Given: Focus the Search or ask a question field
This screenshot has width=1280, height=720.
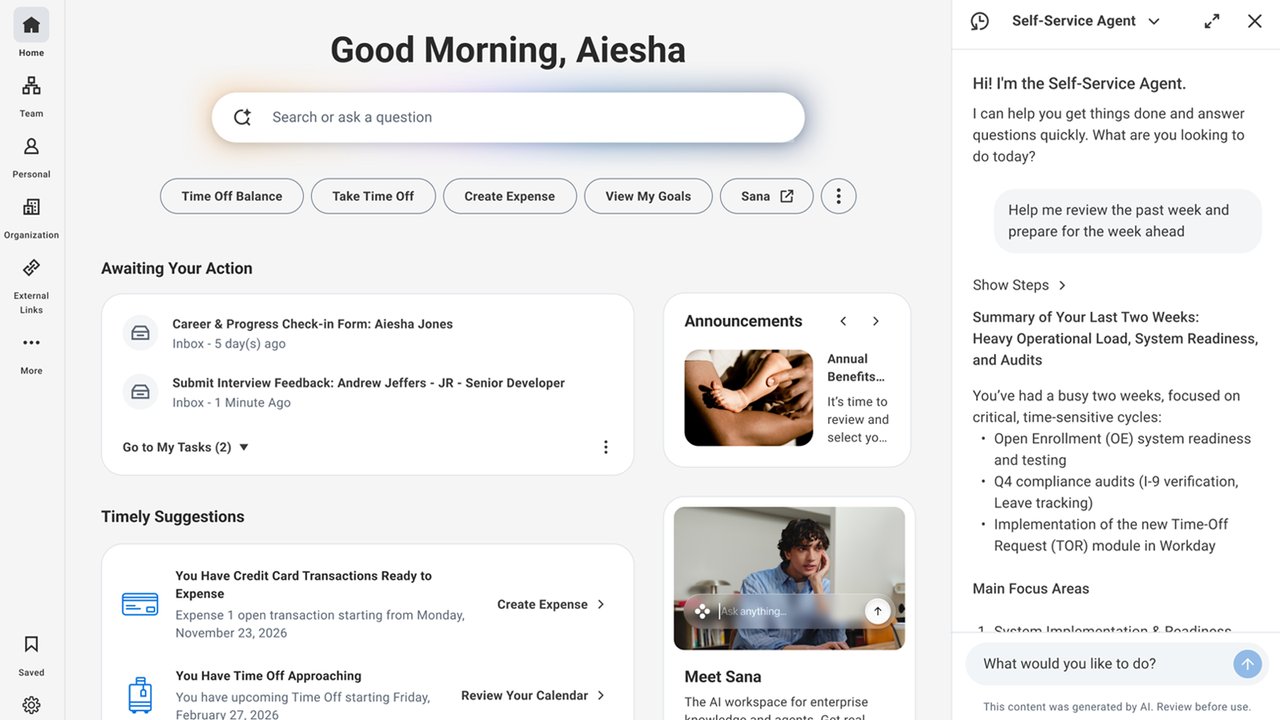Looking at the screenshot, I should (508, 117).
